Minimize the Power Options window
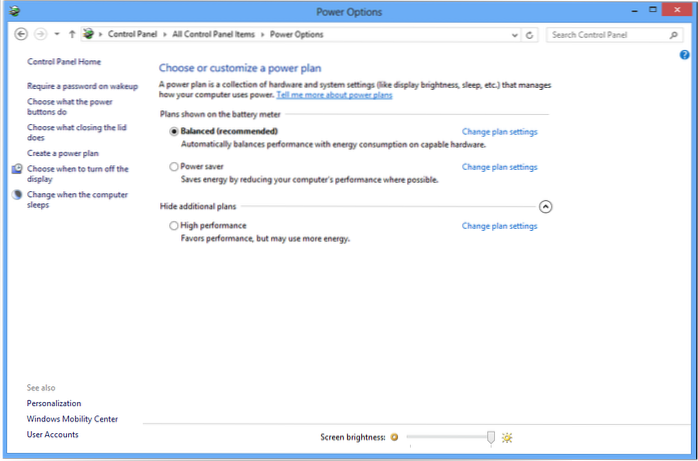The image size is (698, 461). coord(635,10)
